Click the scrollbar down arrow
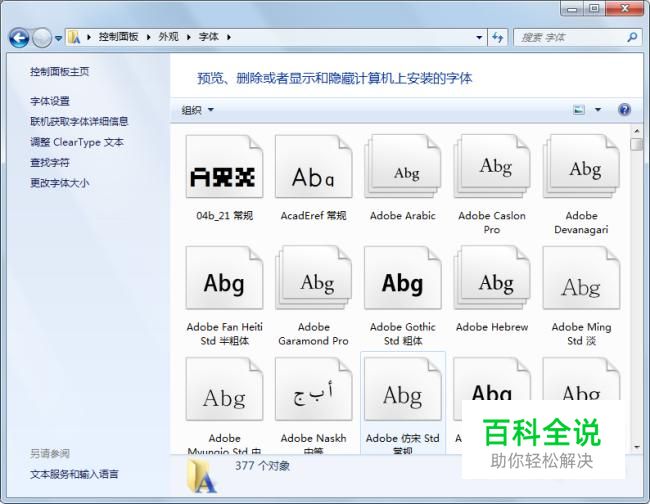The image size is (650, 504). [x=637, y=447]
